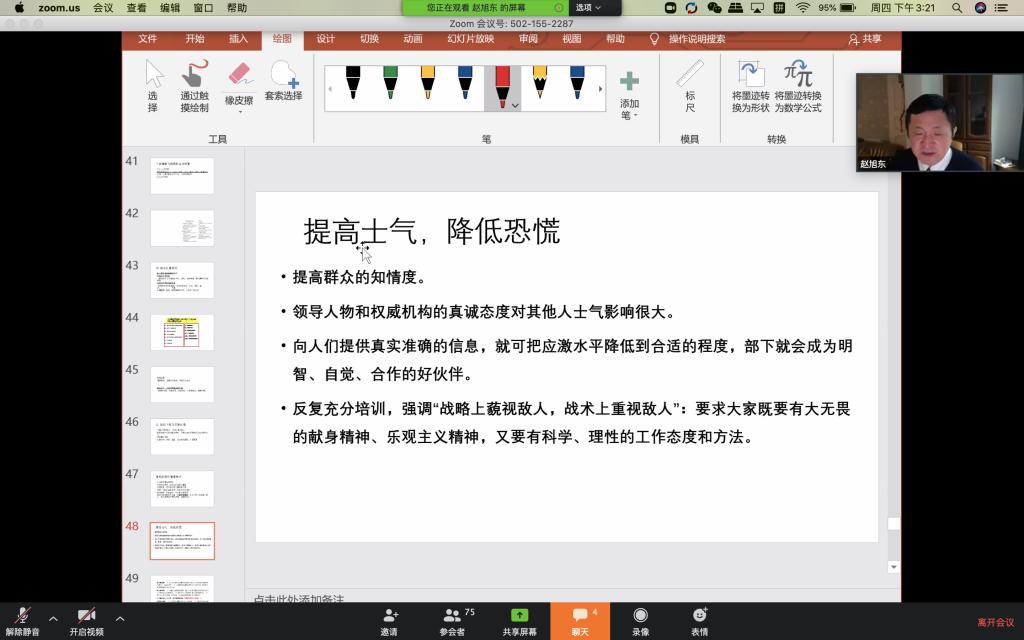Open the Zoom participants panel
1024x640 pixels.
pos(452,621)
